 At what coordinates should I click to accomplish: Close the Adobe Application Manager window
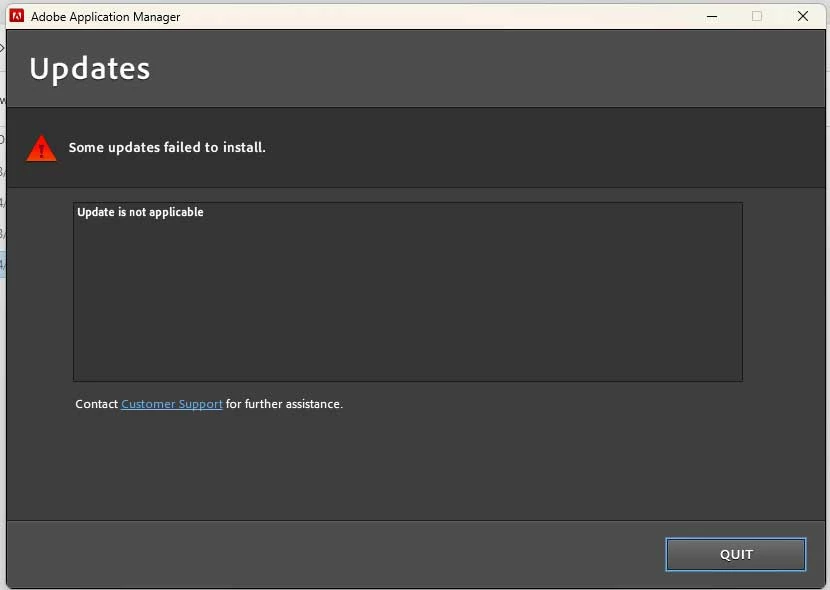click(802, 16)
